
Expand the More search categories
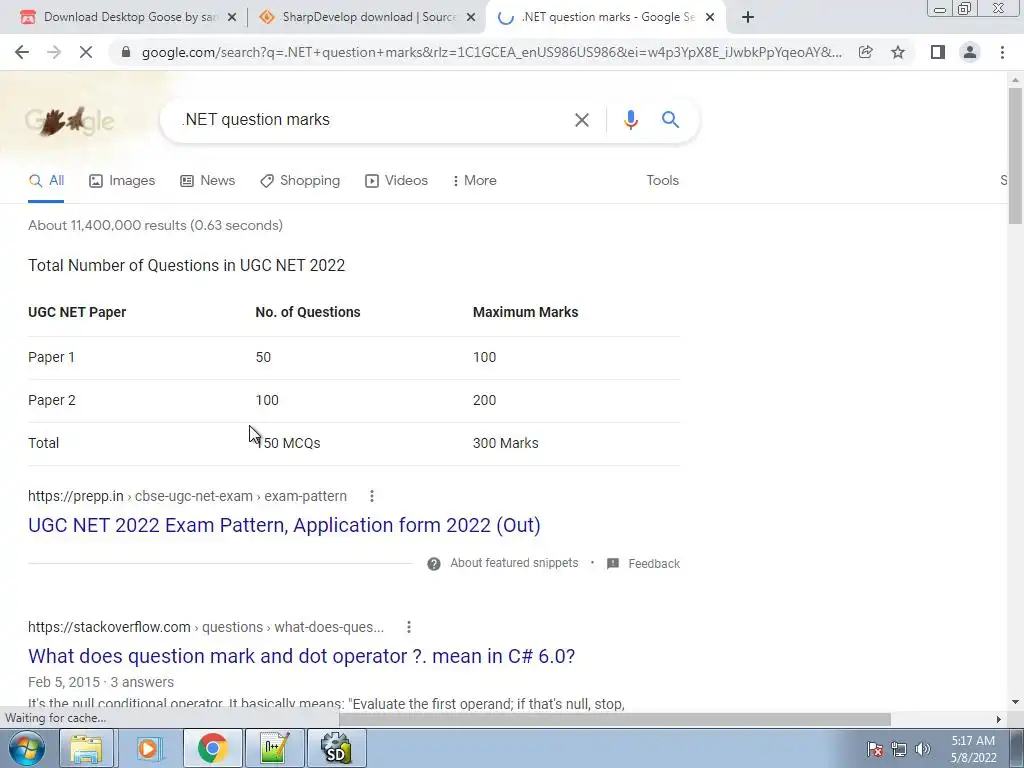click(475, 181)
